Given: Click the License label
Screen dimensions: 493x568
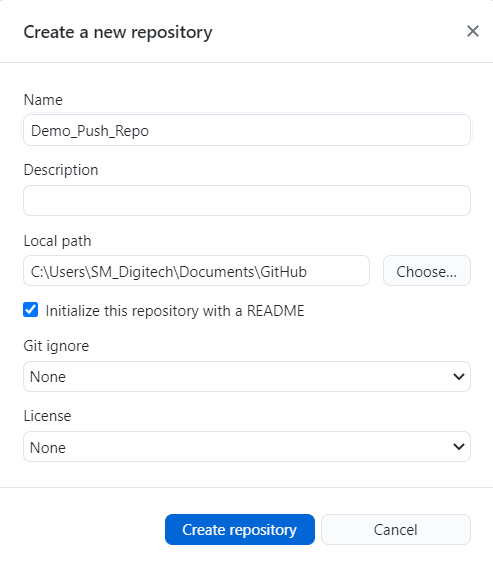Looking at the screenshot, I should coord(47,416).
